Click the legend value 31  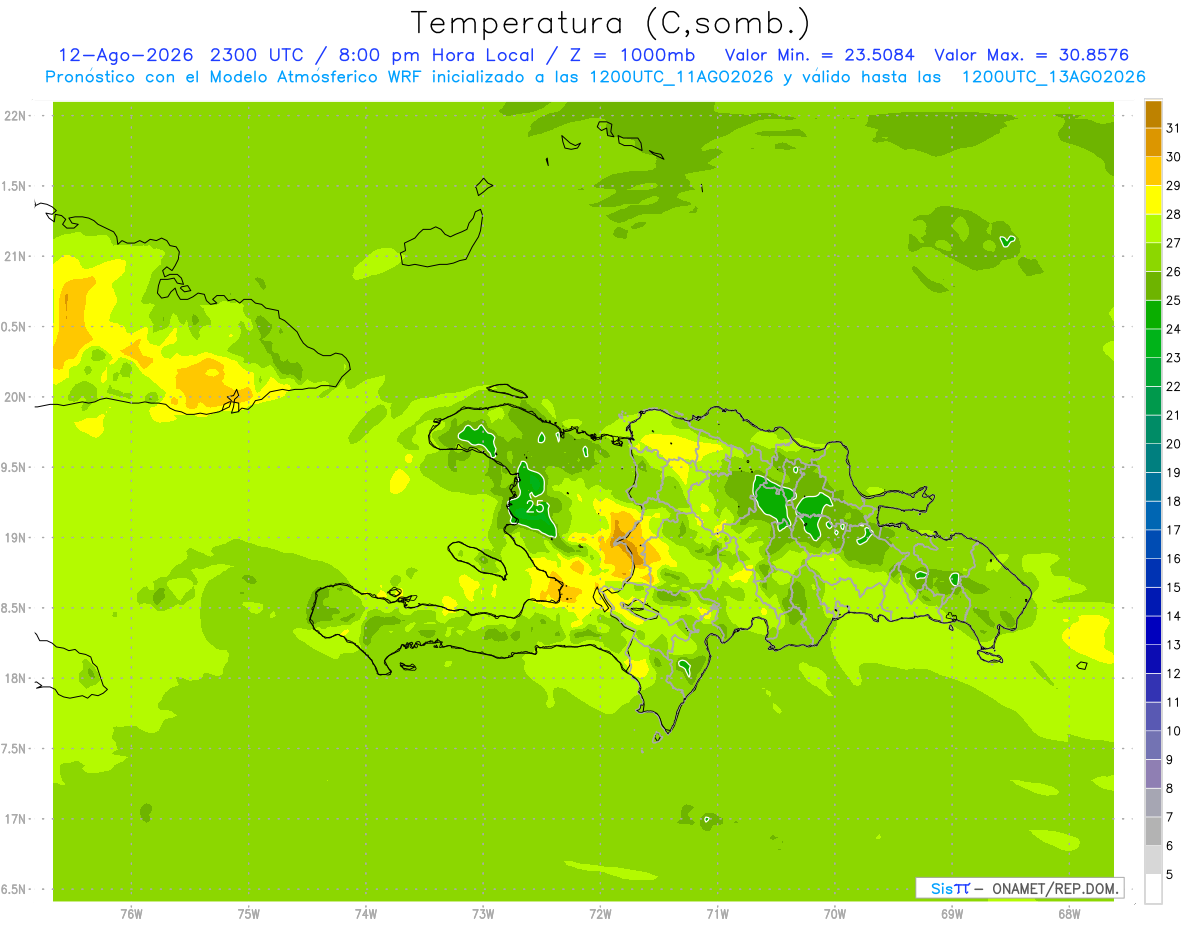click(x=1174, y=128)
